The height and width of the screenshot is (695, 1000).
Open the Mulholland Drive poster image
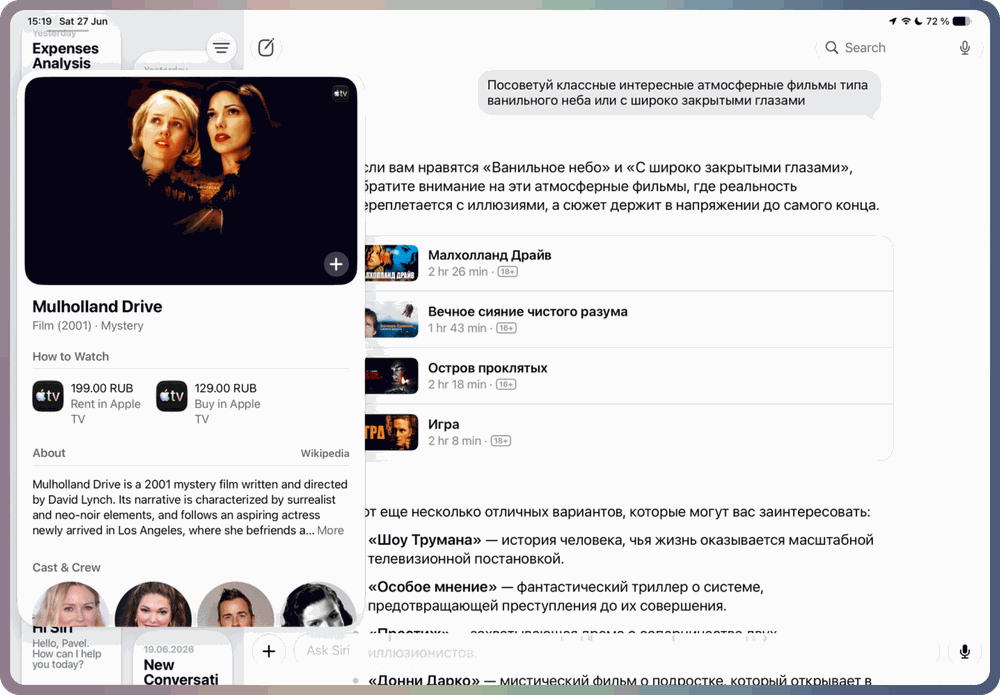click(x=191, y=181)
